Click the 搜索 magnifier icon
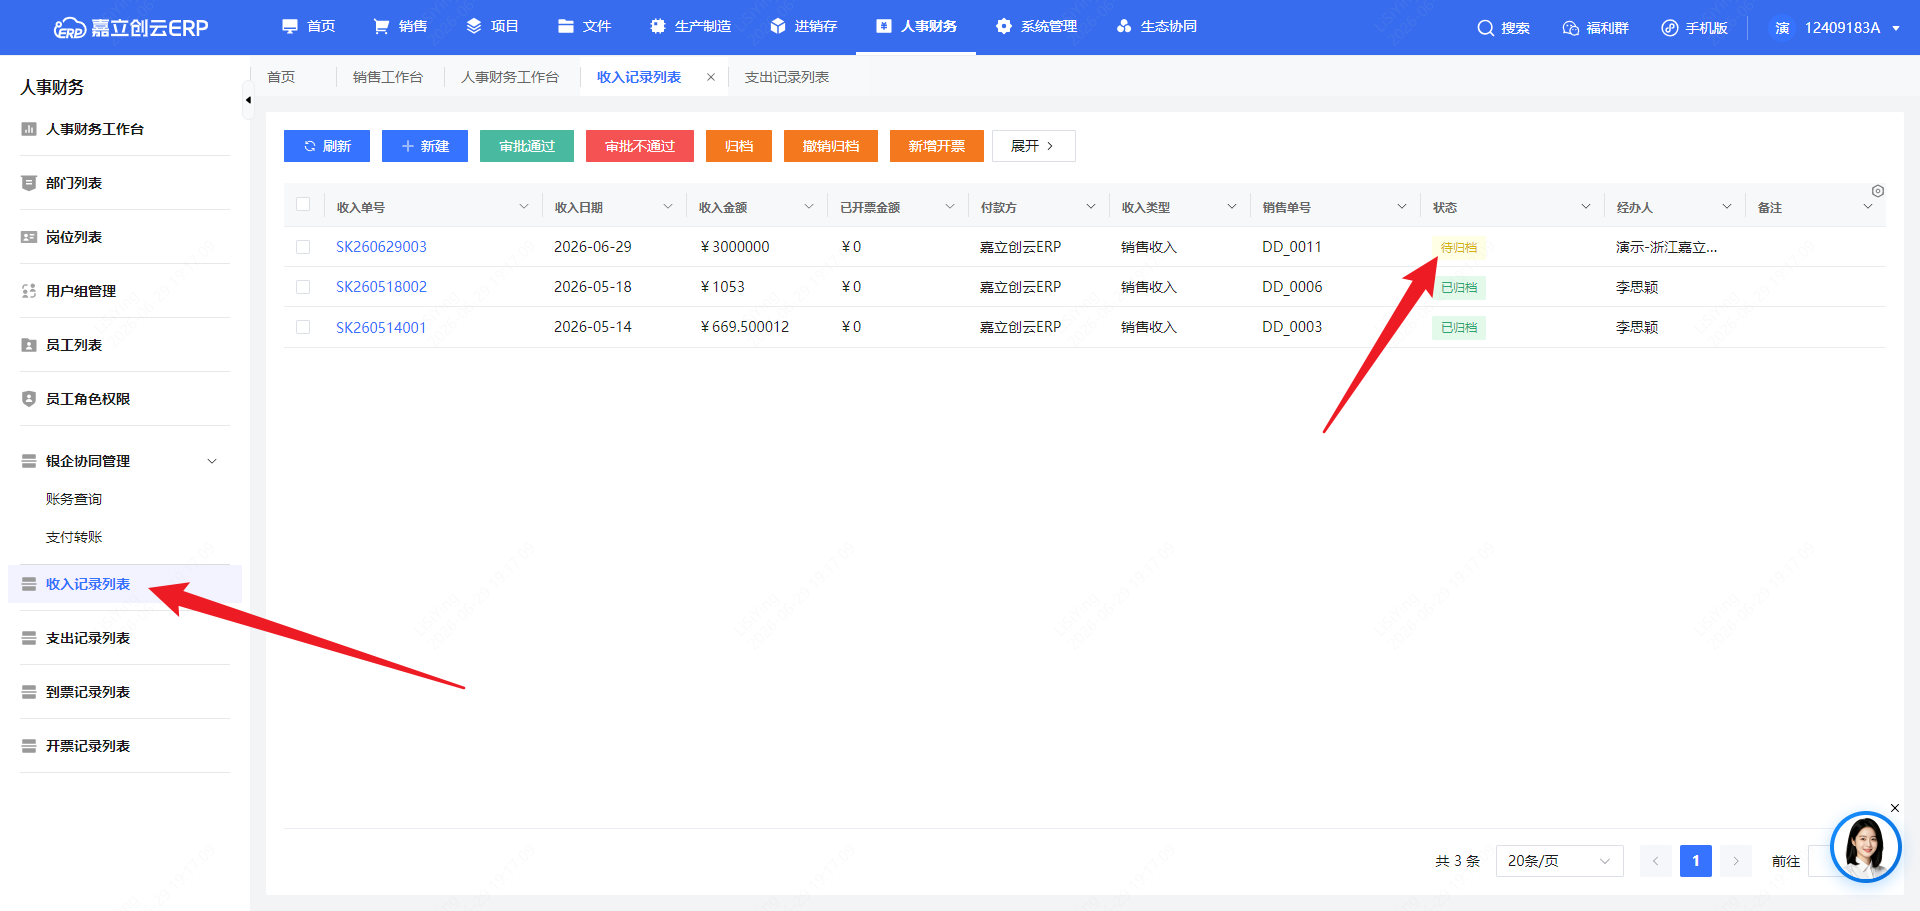This screenshot has height=911, width=1920. [1486, 28]
